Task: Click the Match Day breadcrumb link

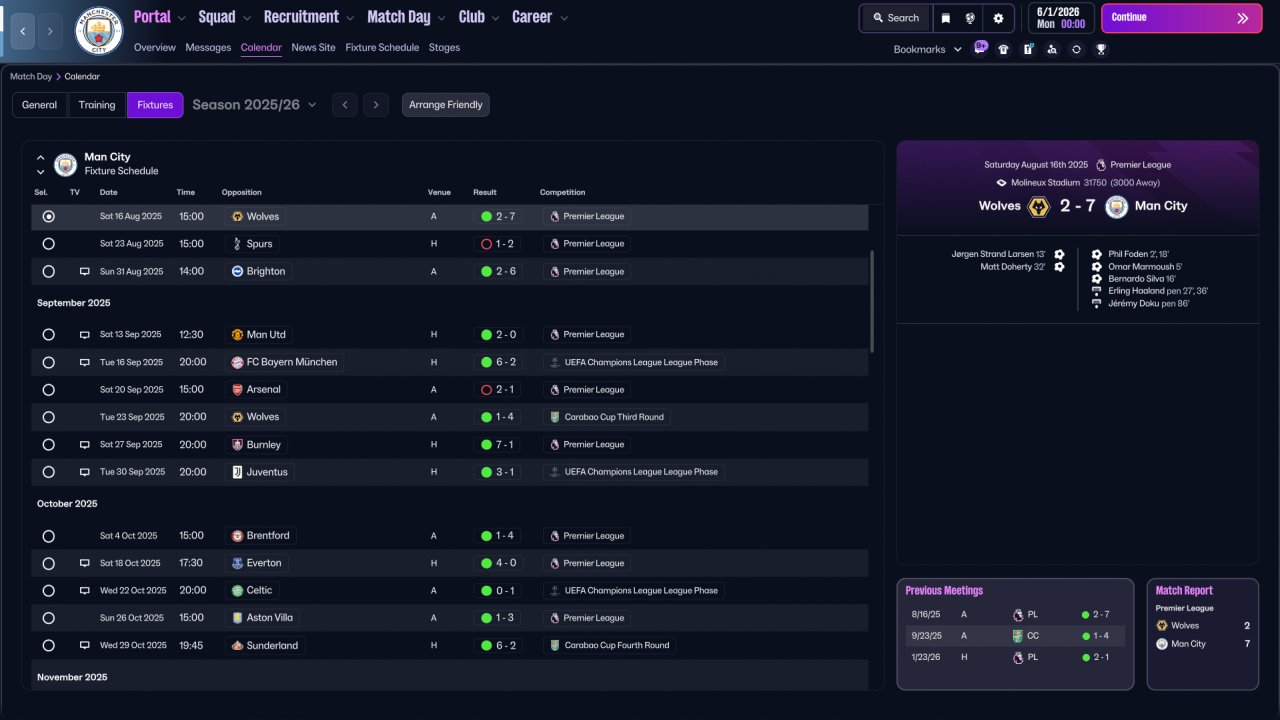Action: (31, 77)
